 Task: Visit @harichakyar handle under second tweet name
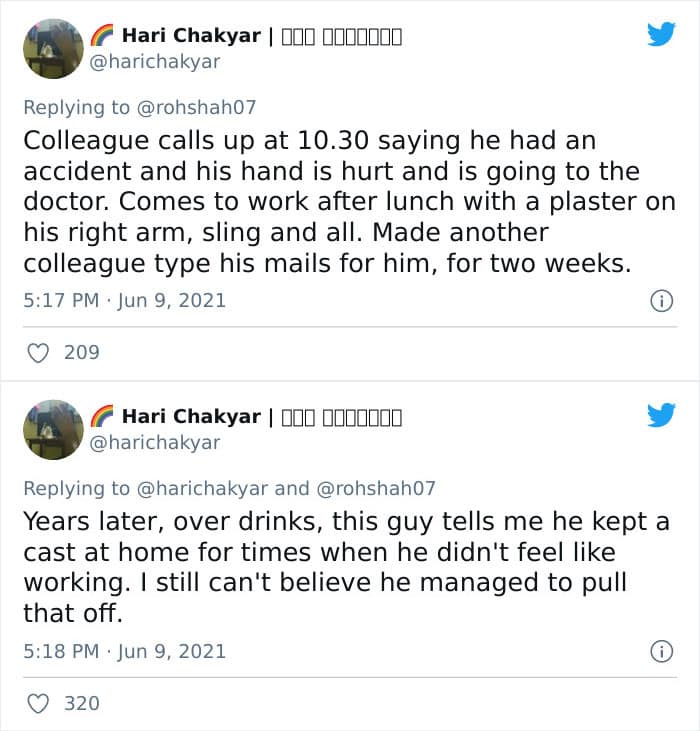tap(155, 442)
